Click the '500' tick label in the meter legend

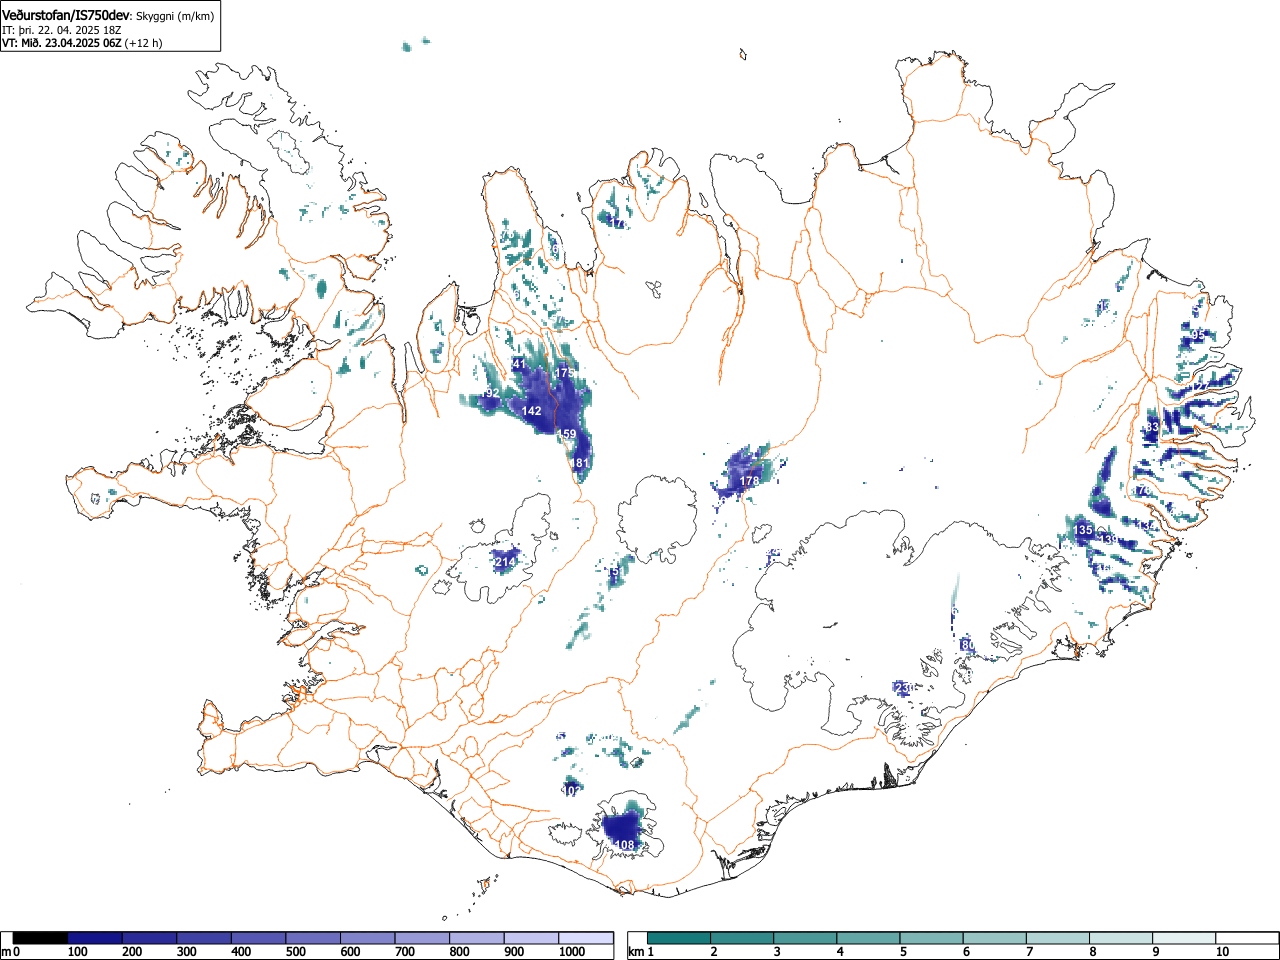(x=296, y=952)
